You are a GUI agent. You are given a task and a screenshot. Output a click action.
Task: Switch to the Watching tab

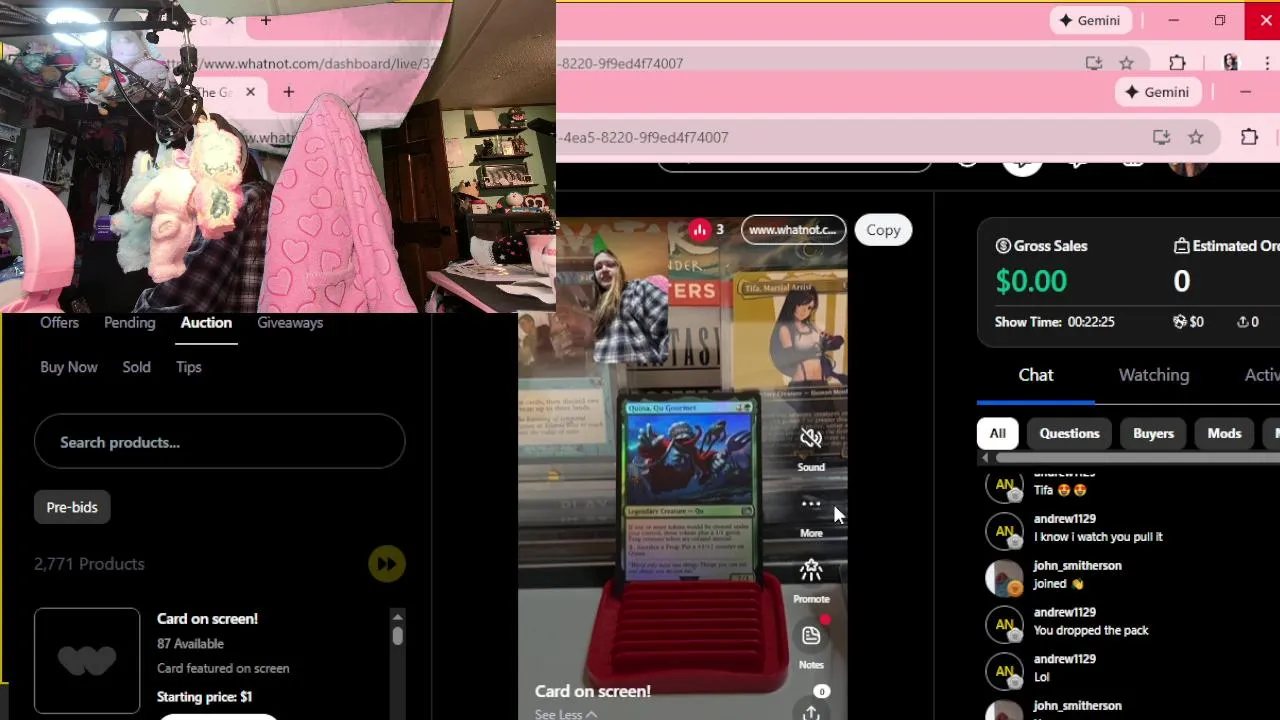(1154, 375)
